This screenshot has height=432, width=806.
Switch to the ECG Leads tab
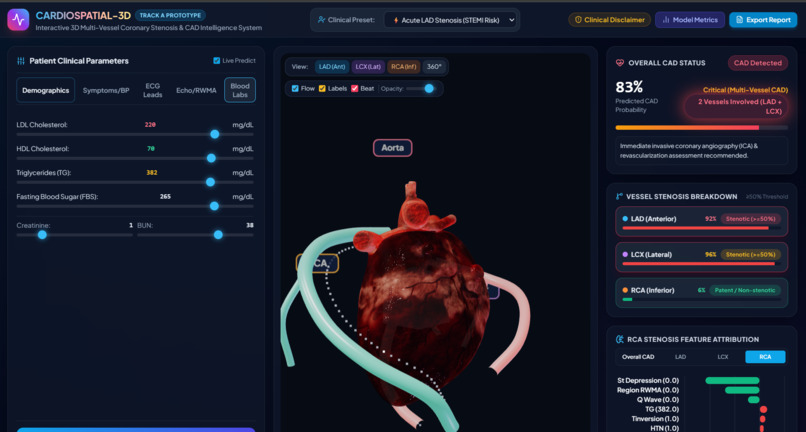pyautogui.click(x=153, y=90)
